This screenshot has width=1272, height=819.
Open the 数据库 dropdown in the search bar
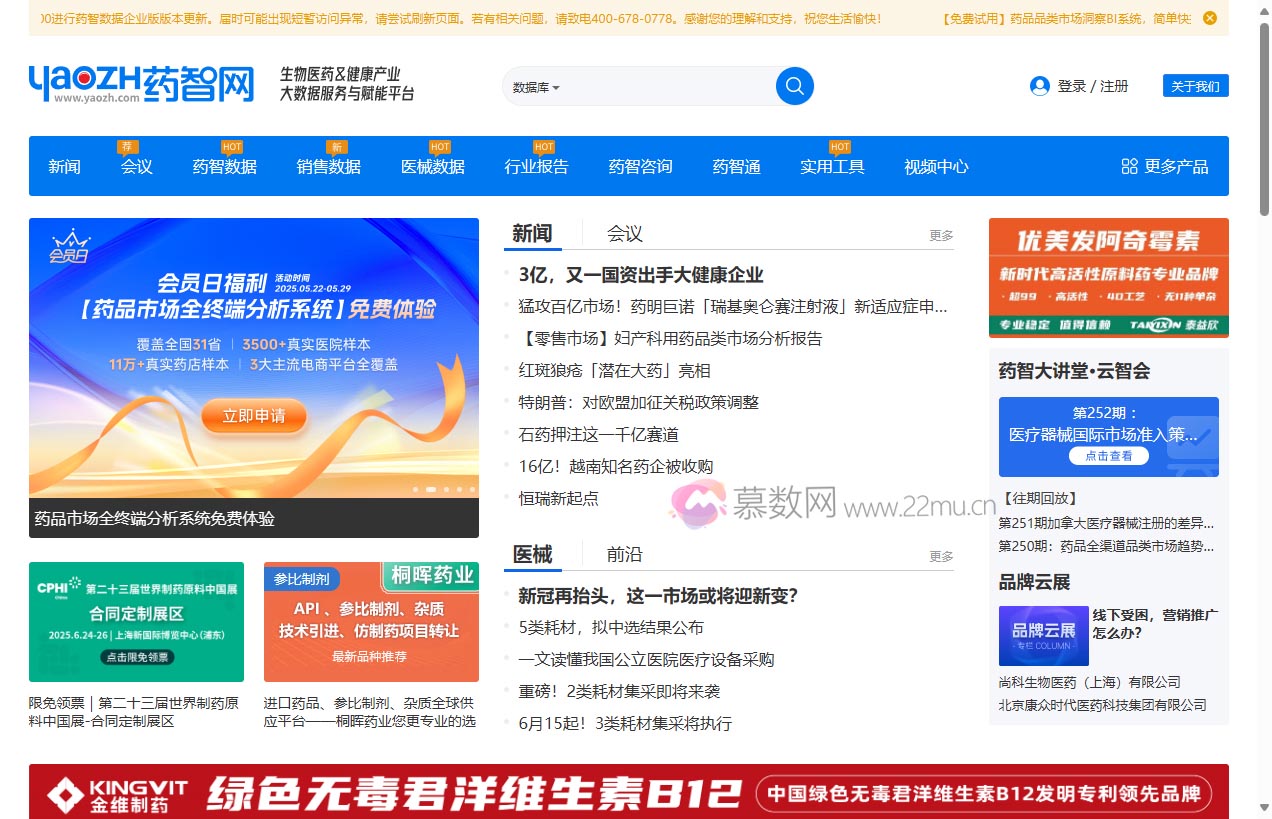pos(533,88)
